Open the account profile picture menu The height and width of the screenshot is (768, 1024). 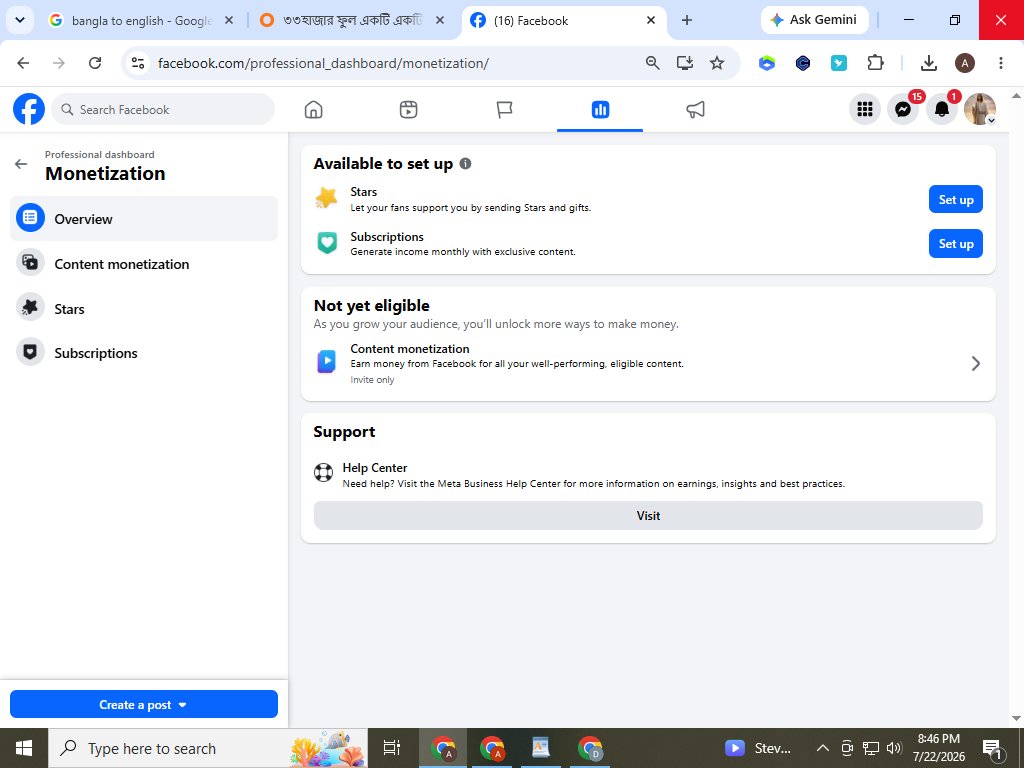point(980,109)
